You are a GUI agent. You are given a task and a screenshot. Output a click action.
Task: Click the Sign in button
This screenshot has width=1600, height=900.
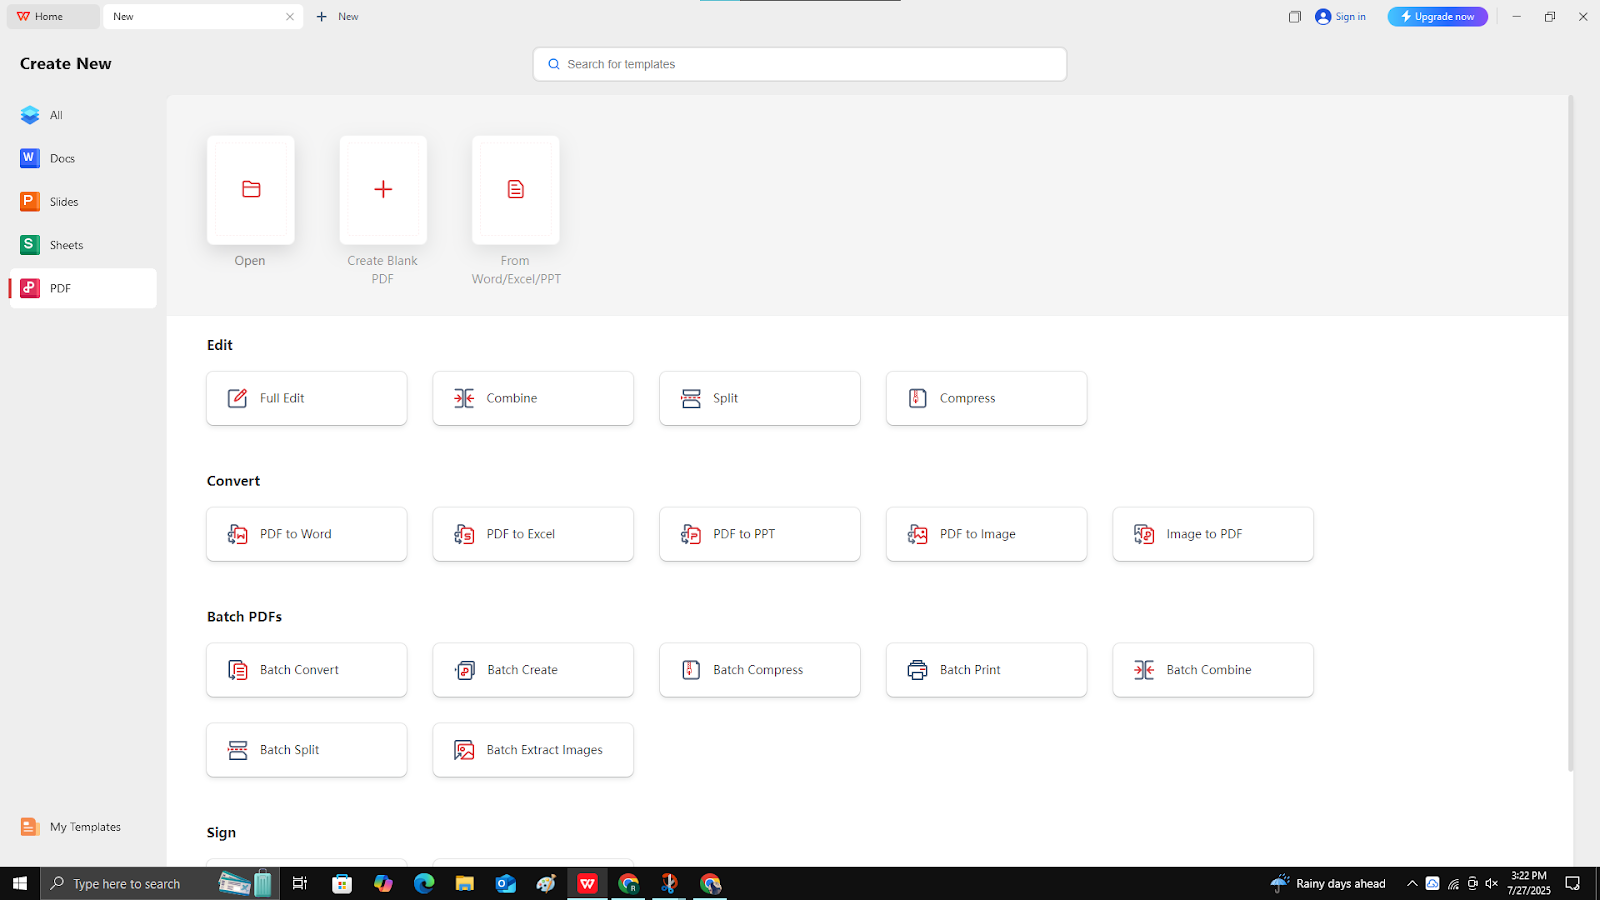(x=1341, y=17)
